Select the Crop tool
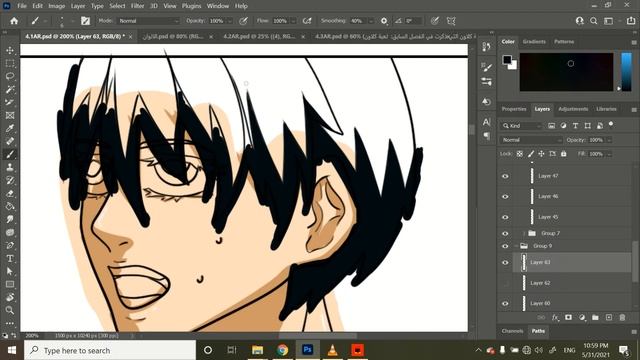This screenshot has height=360, width=640. 10,102
